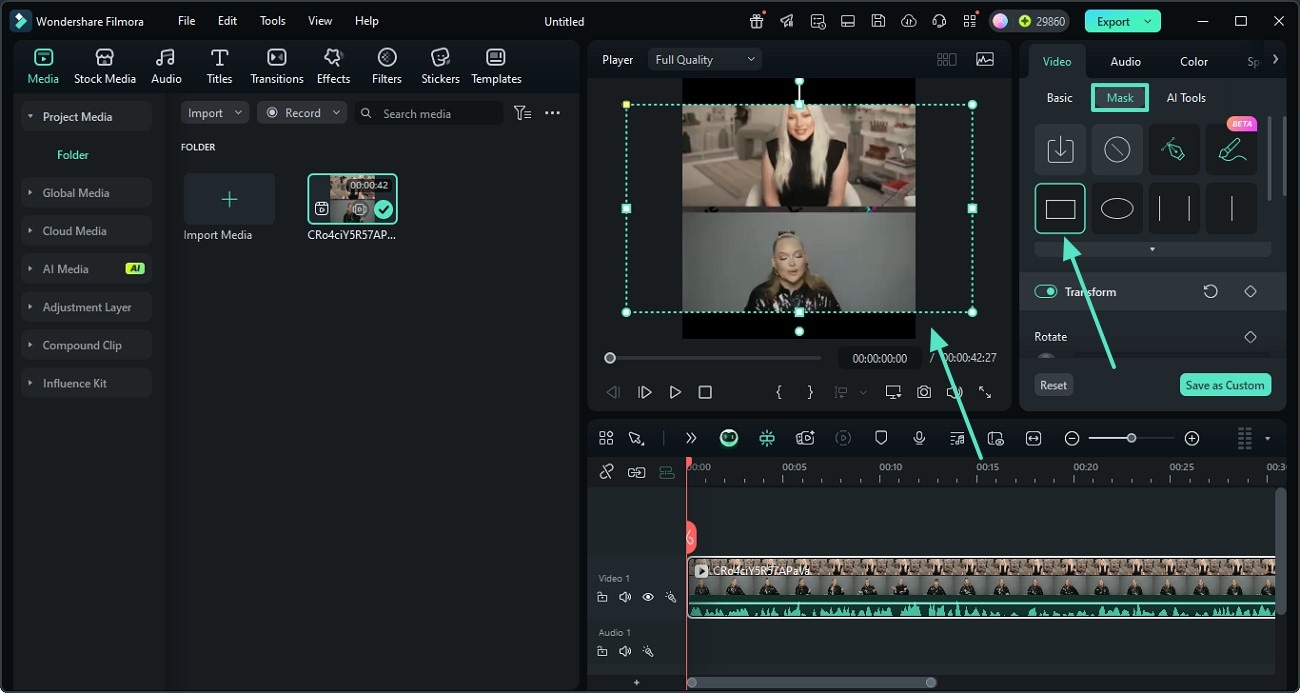This screenshot has width=1300, height=693.
Task: Open the Stickers tab
Action: coord(440,66)
